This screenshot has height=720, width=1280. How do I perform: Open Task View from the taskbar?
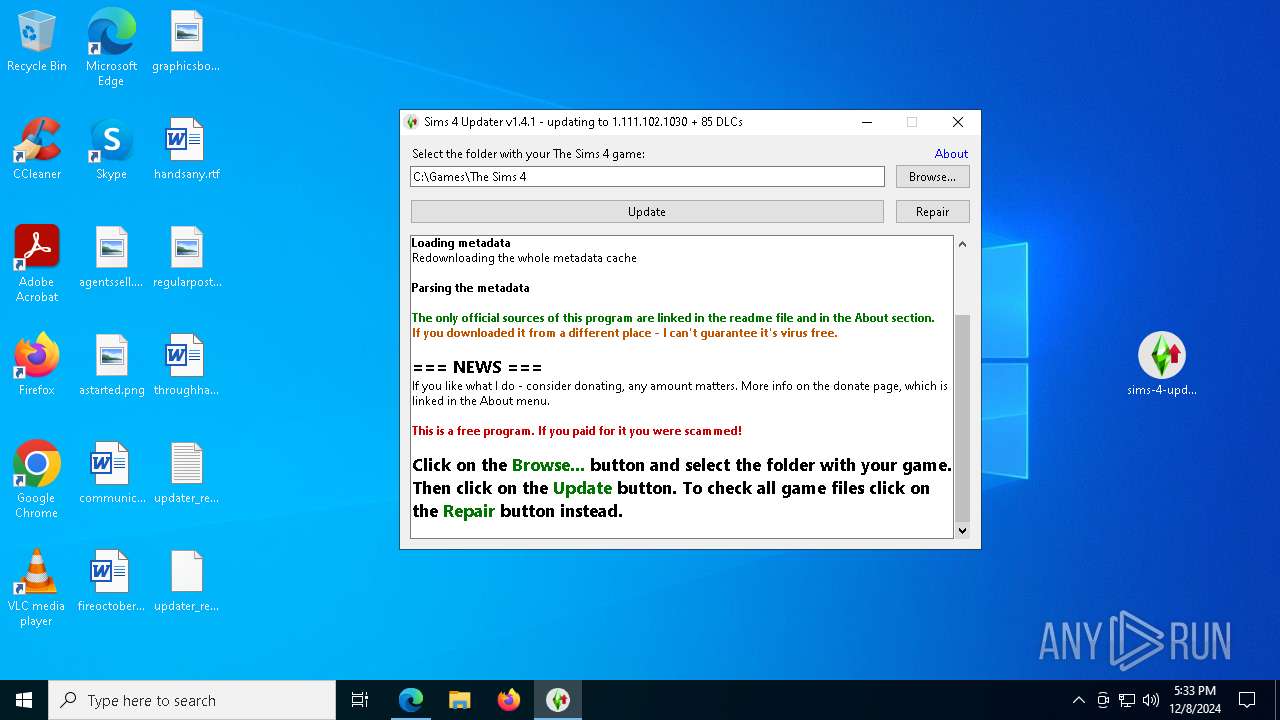coord(360,700)
